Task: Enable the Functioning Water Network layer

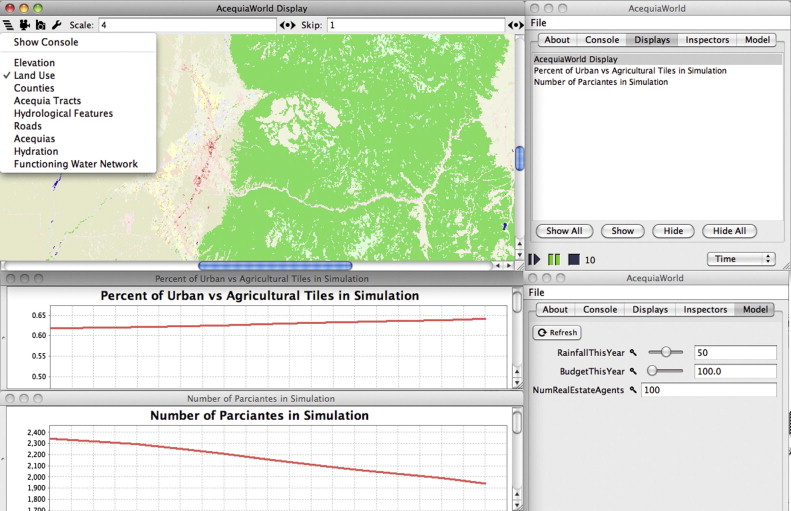Action: [78, 163]
